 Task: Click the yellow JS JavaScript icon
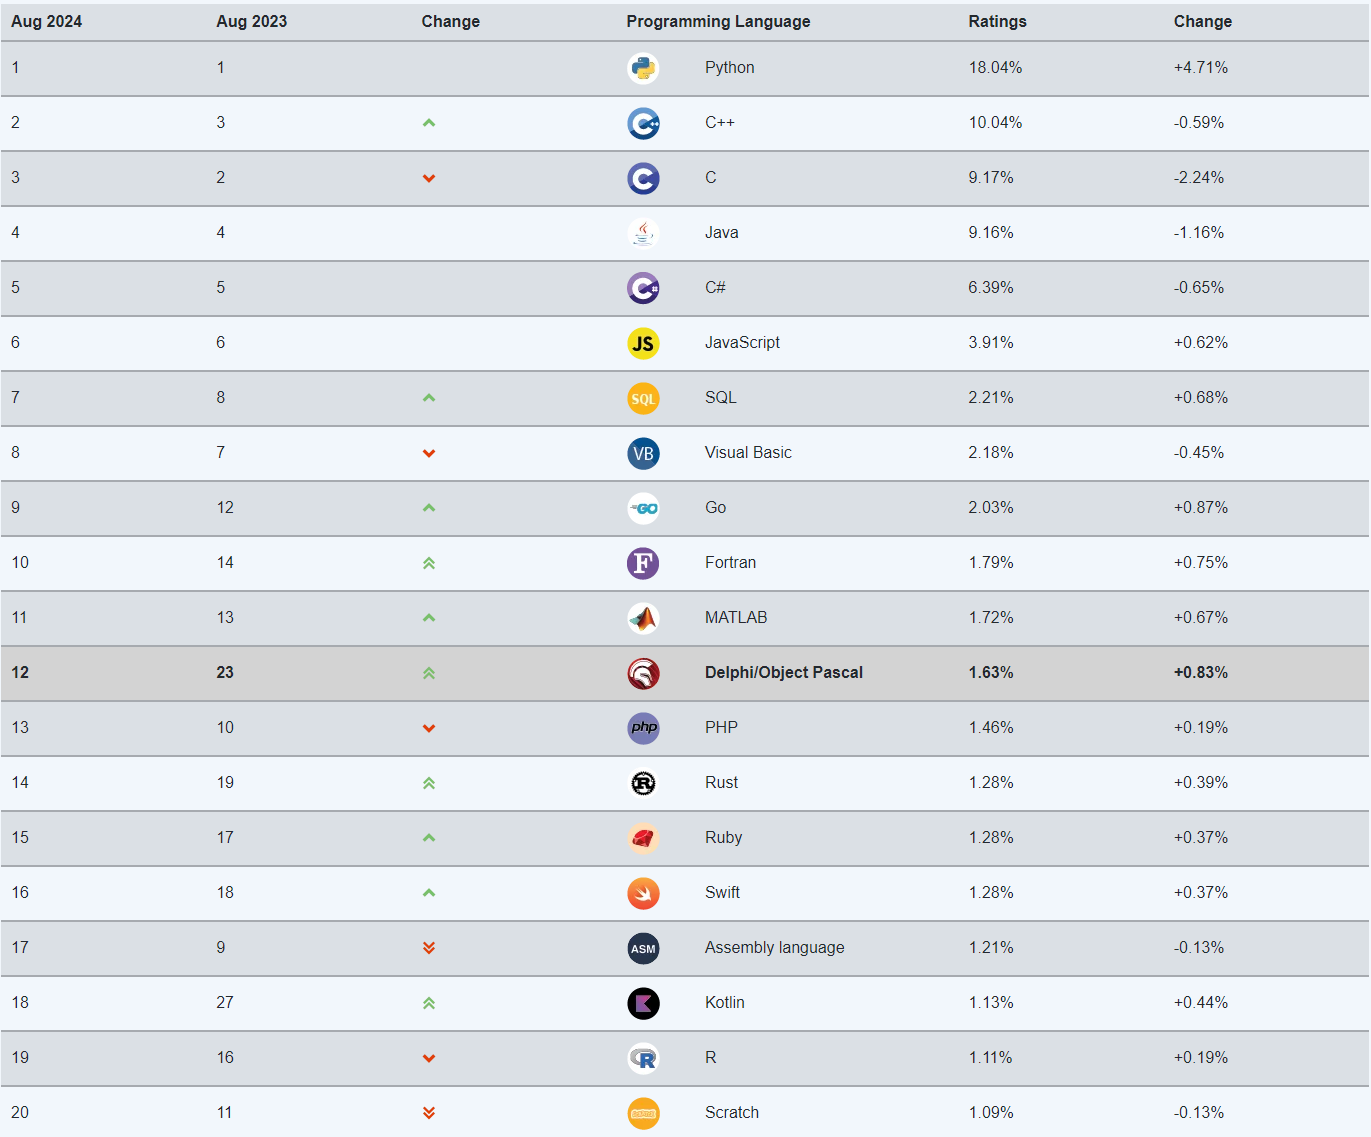tap(643, 343)
